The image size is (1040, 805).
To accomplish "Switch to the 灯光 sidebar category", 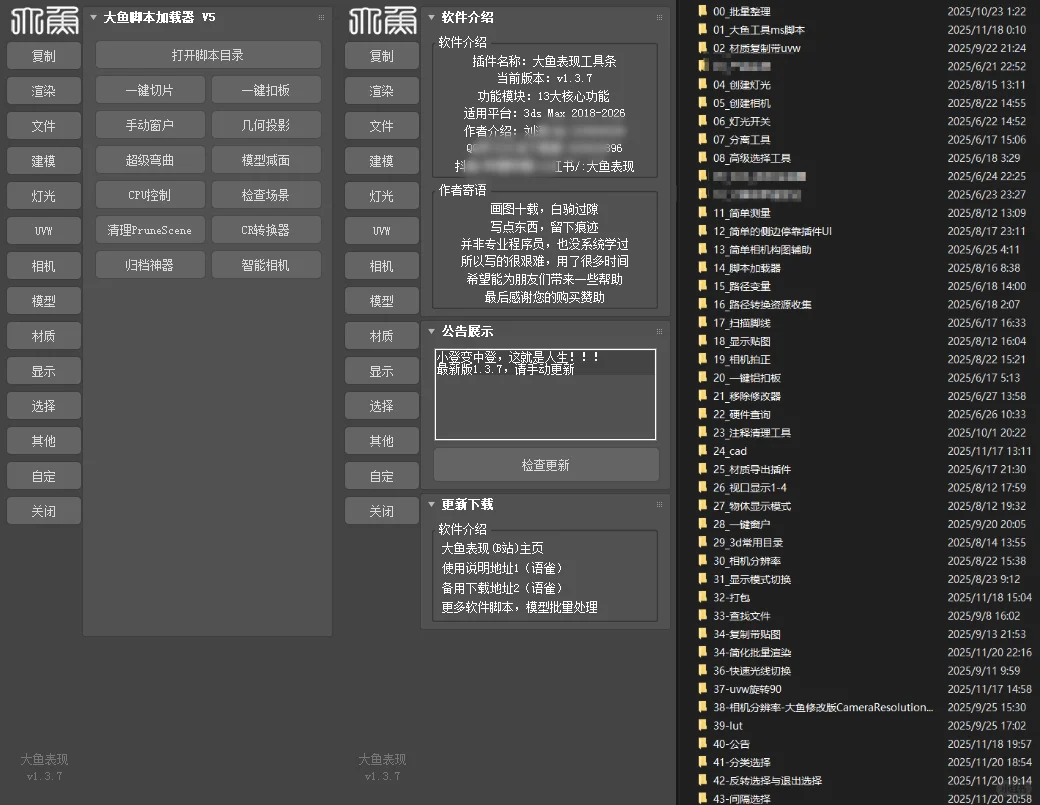I will pos(43,195).
